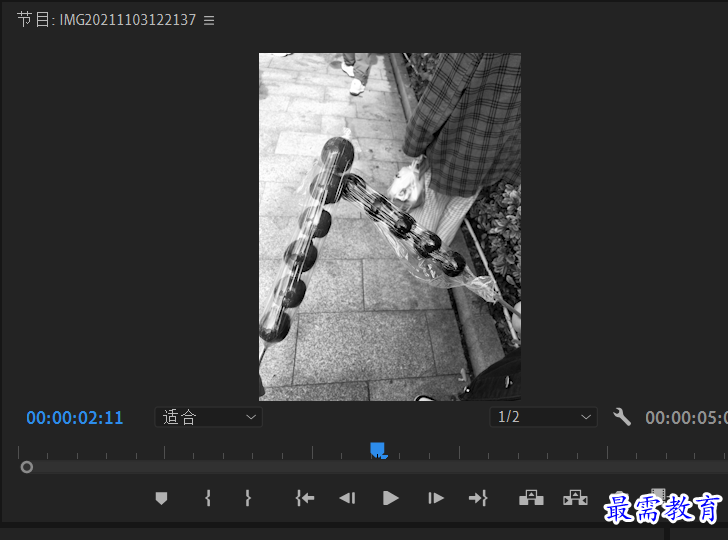Open the playback resolution dropdown showing 1/2
This screenshot has width=728, height=540.
(544, 417)
